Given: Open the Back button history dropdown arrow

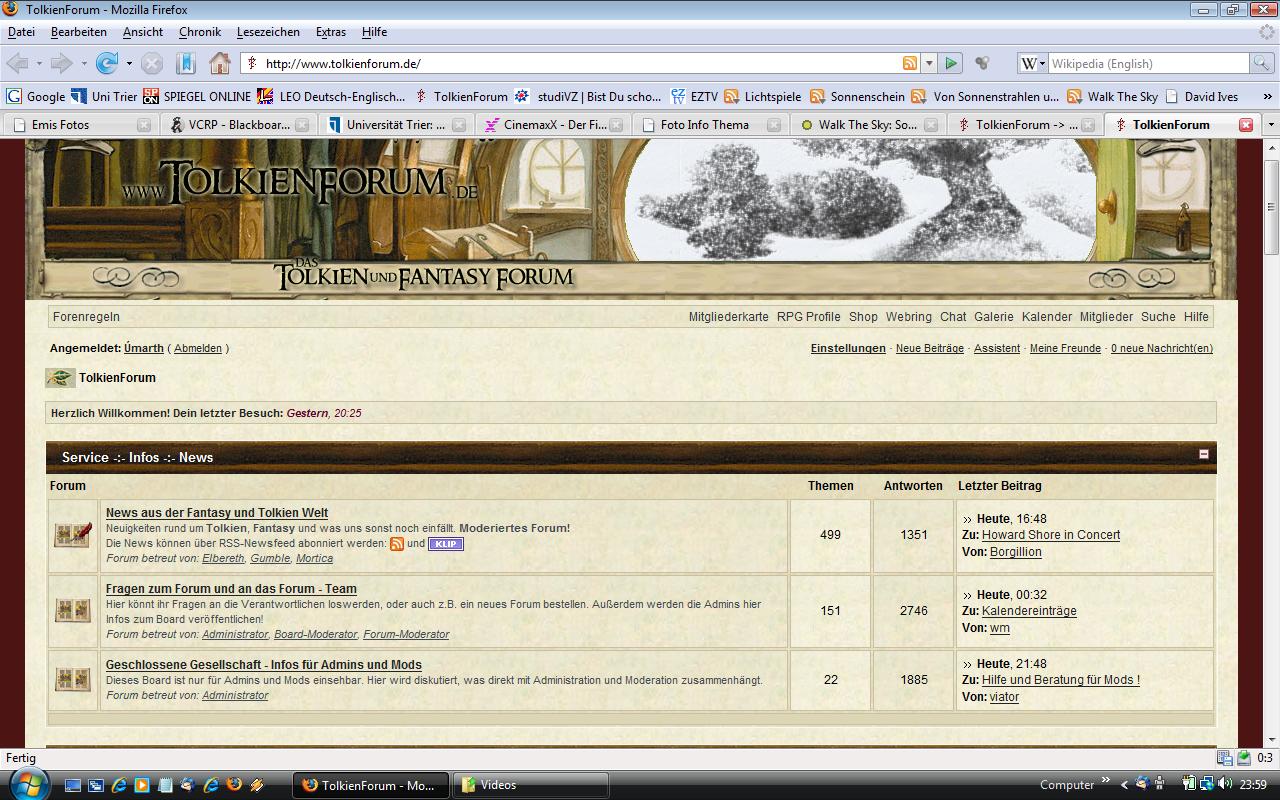Looking at the screenshot, I should [x=39, y=63].
